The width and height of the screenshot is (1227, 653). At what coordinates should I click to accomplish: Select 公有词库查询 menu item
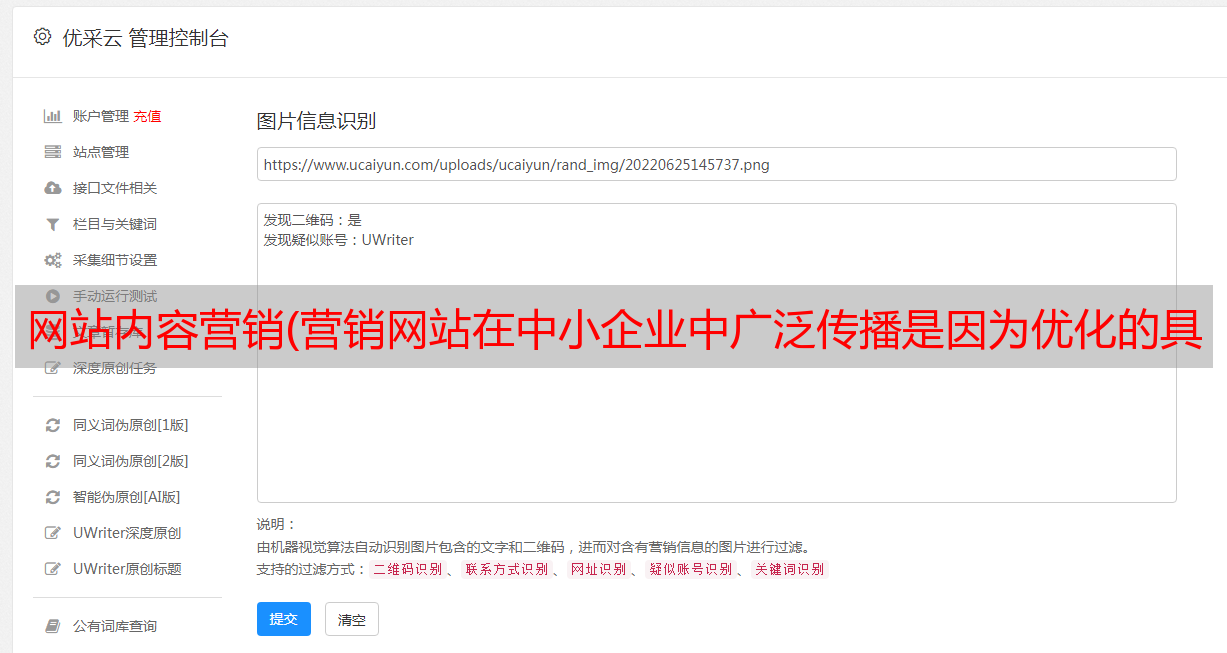point(115,626)
